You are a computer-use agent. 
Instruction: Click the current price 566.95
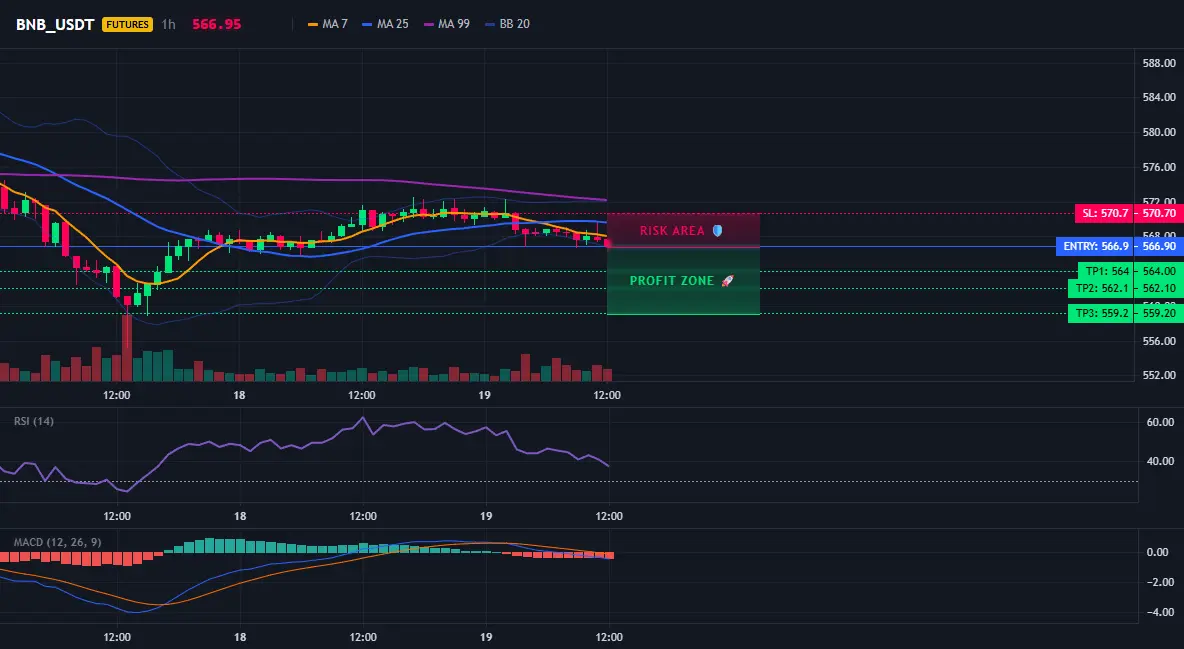(x=217, y=24)
